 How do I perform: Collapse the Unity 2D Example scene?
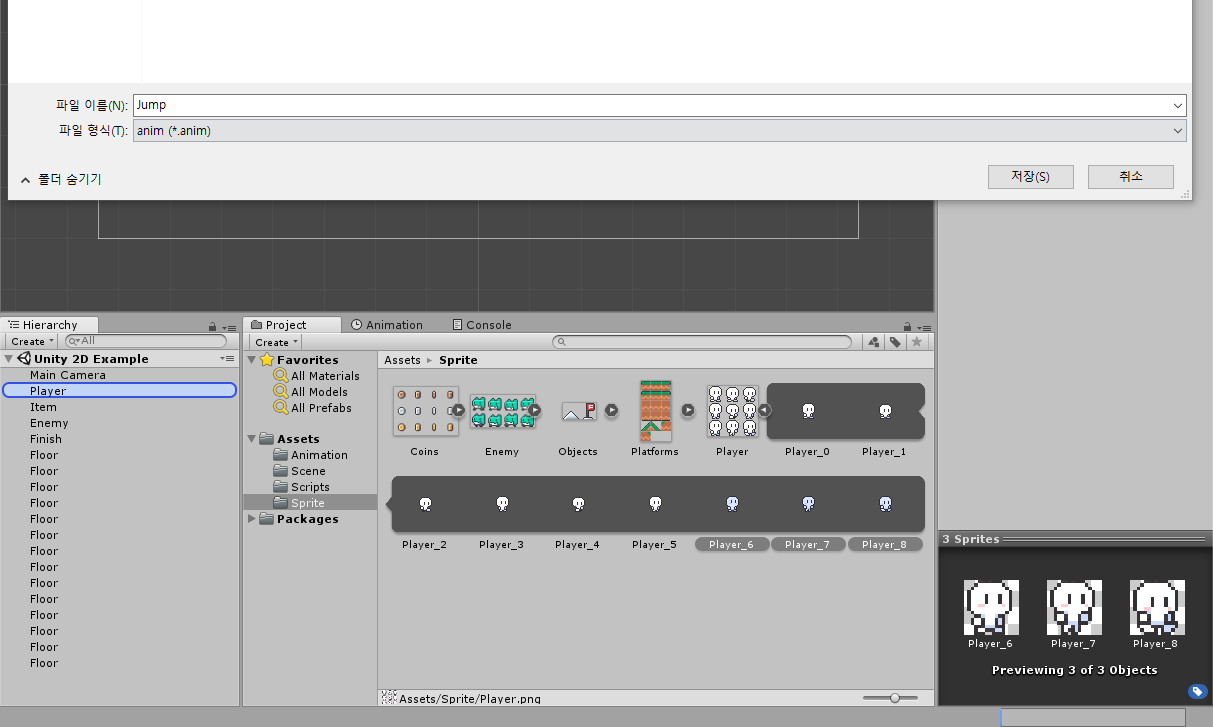tap(9, 359)
